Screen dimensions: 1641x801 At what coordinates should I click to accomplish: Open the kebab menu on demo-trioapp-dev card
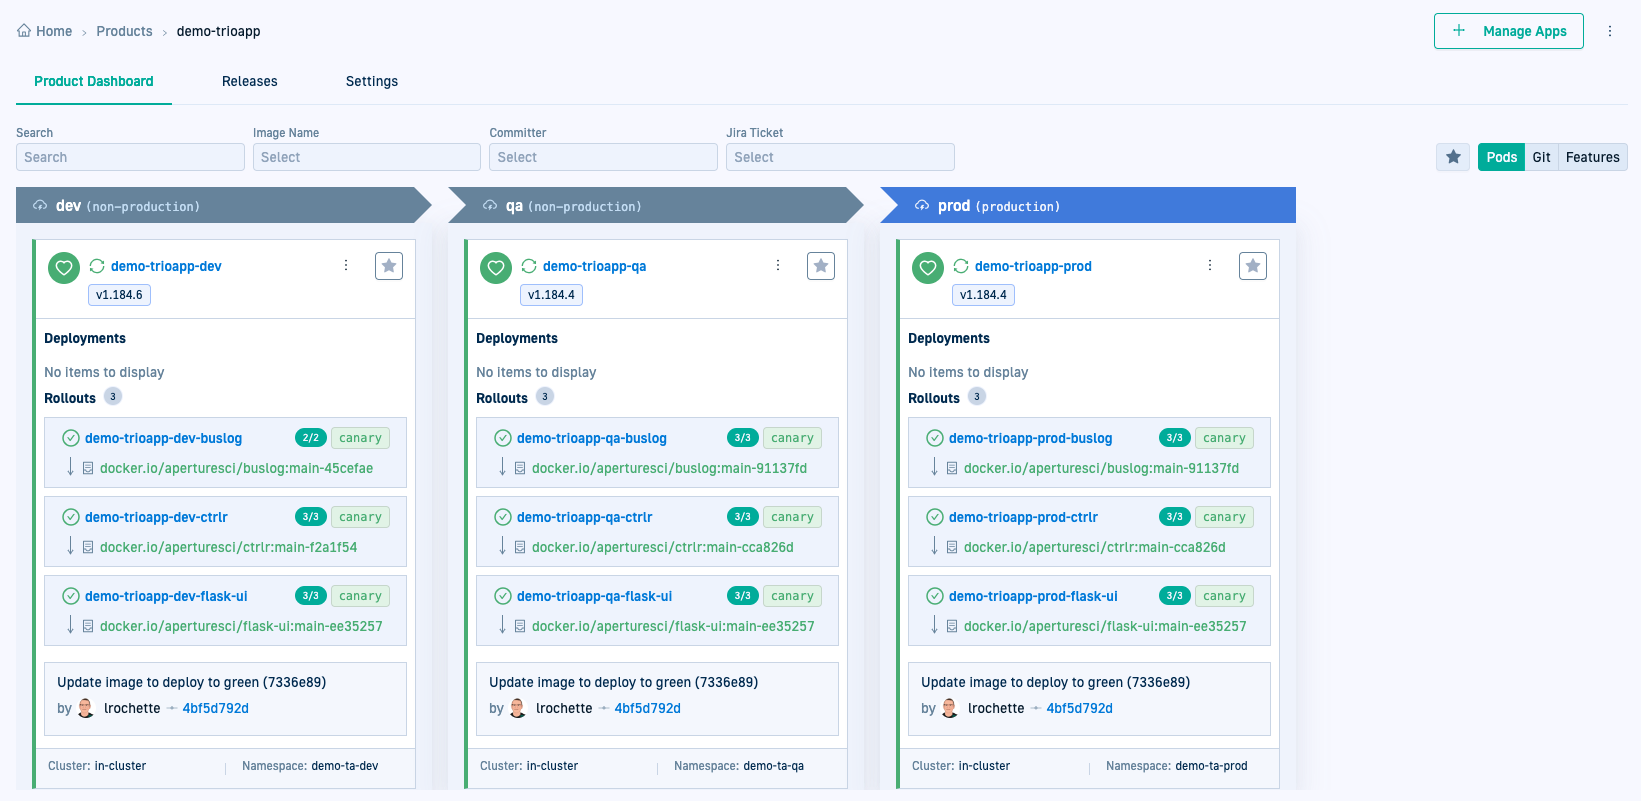[x=346, y=265]
